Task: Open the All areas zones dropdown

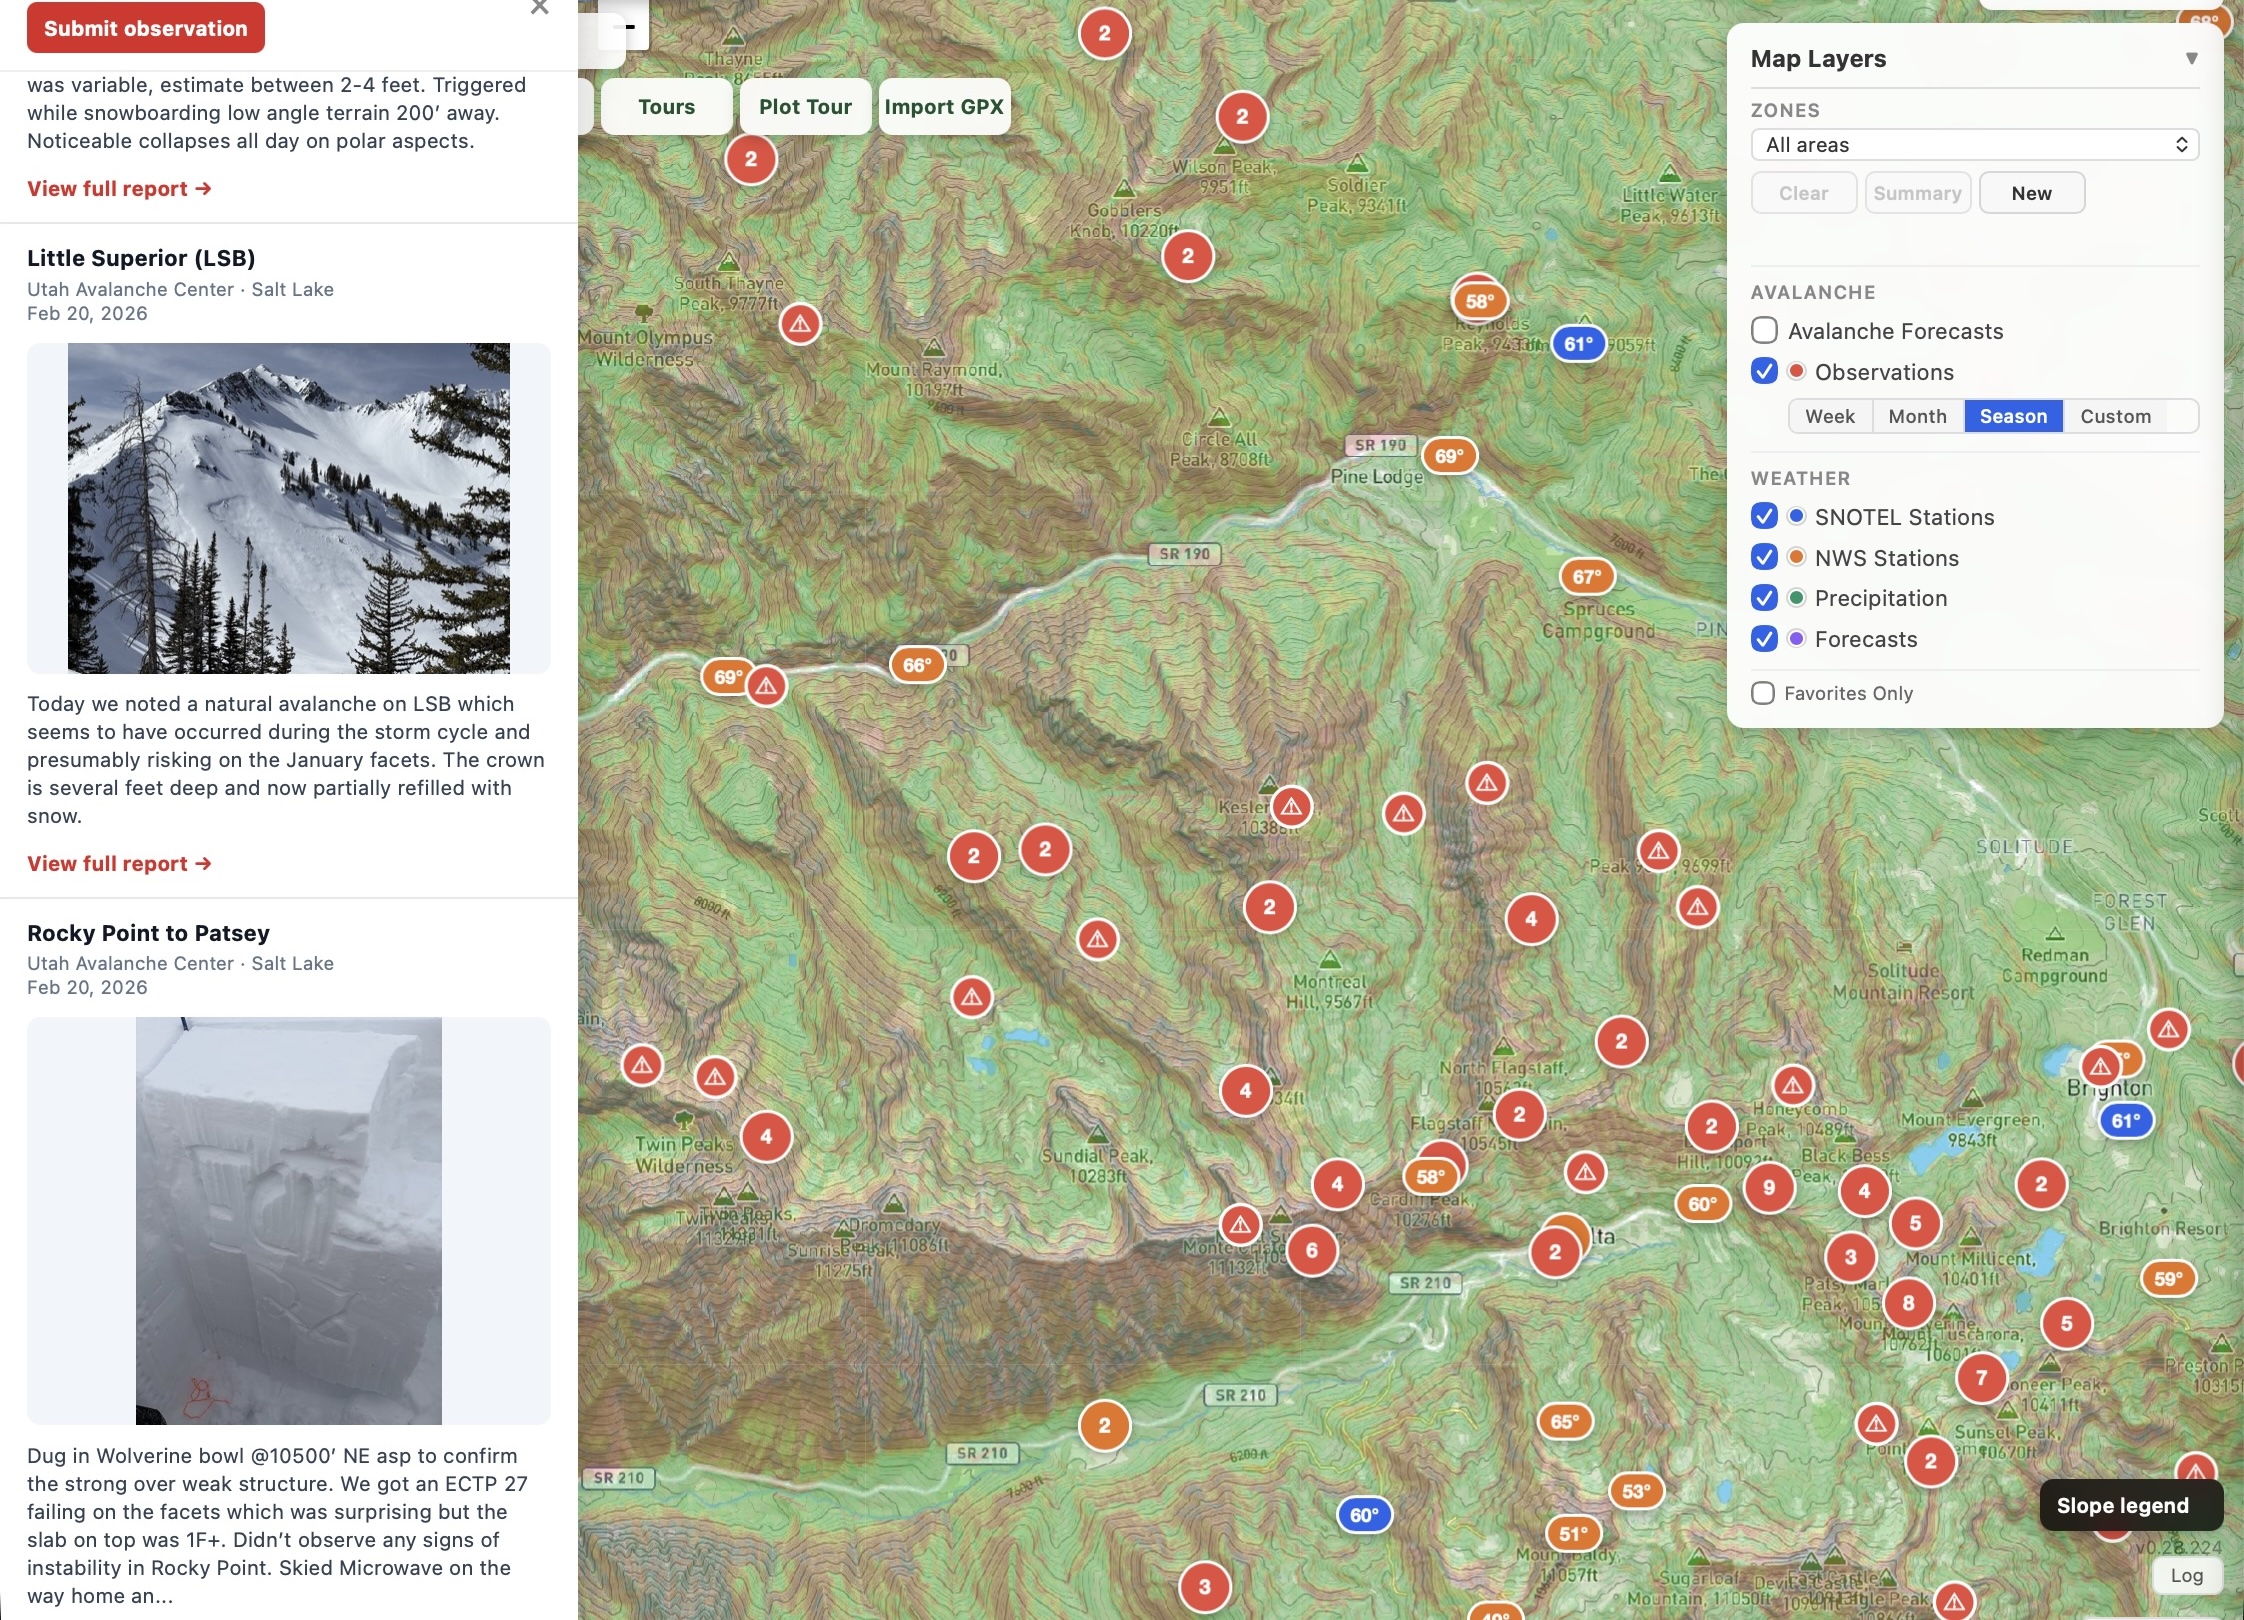Action: (x=1974, y=145)
